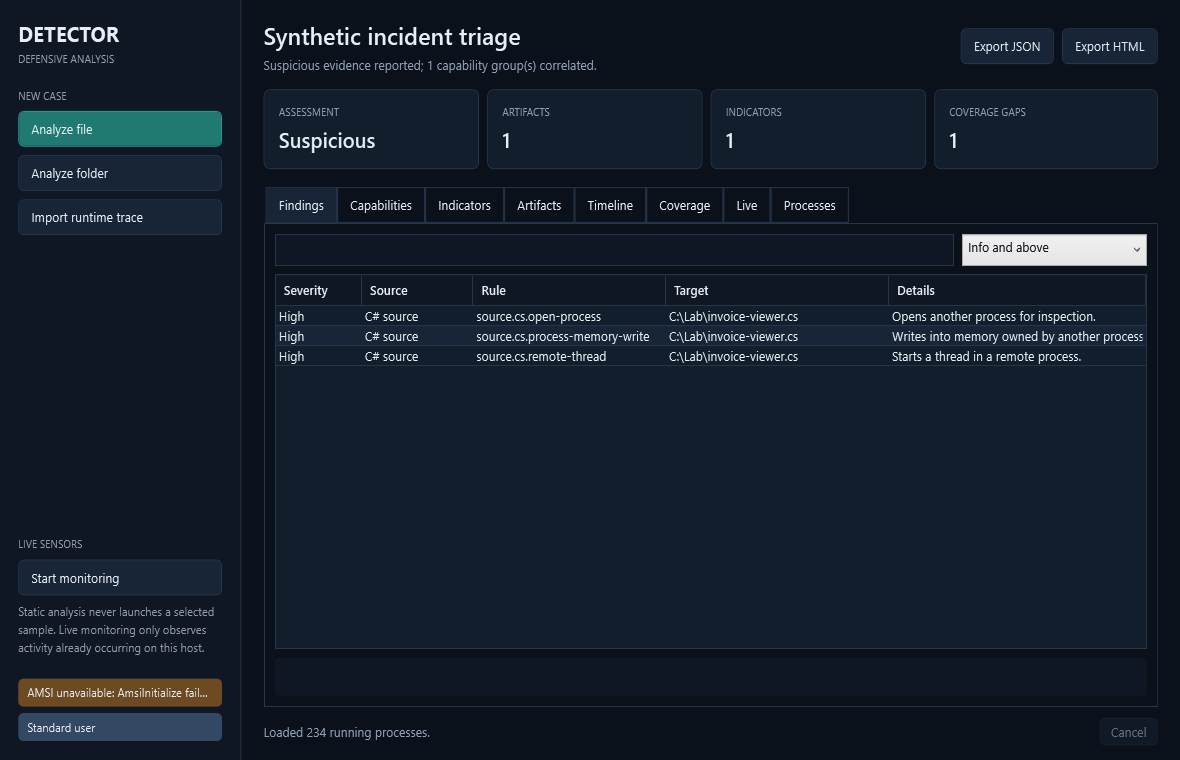Image resolution: width=1180 pixels, height=760 pixels.
Task: Select Import runtime trace
Action: click(x=120, y=217)
